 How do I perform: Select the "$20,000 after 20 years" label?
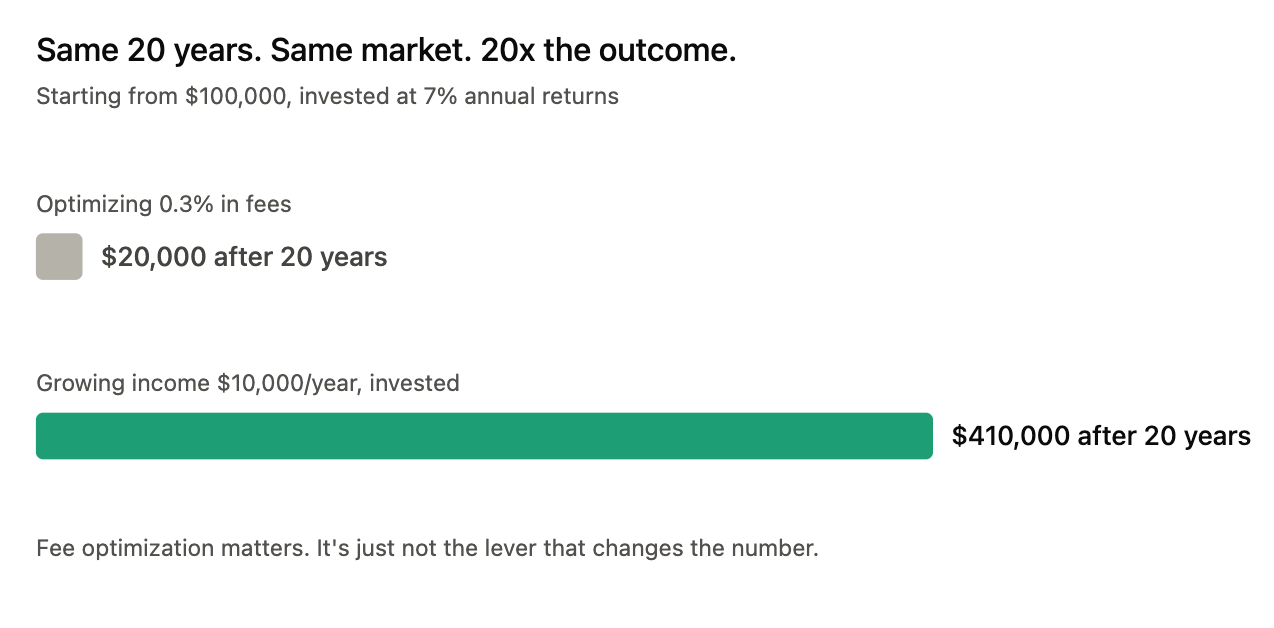(x=244, y=257)
